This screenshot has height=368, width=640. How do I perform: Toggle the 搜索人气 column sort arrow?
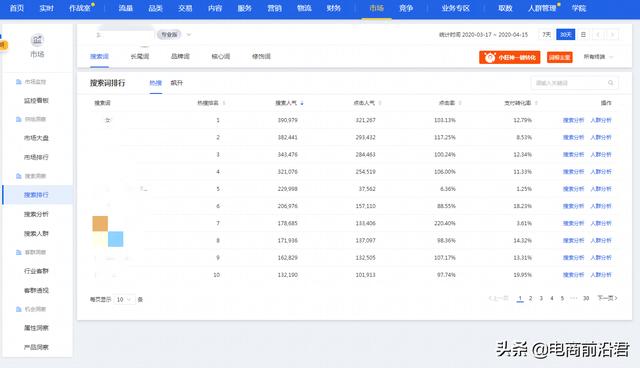pos(302,103)
